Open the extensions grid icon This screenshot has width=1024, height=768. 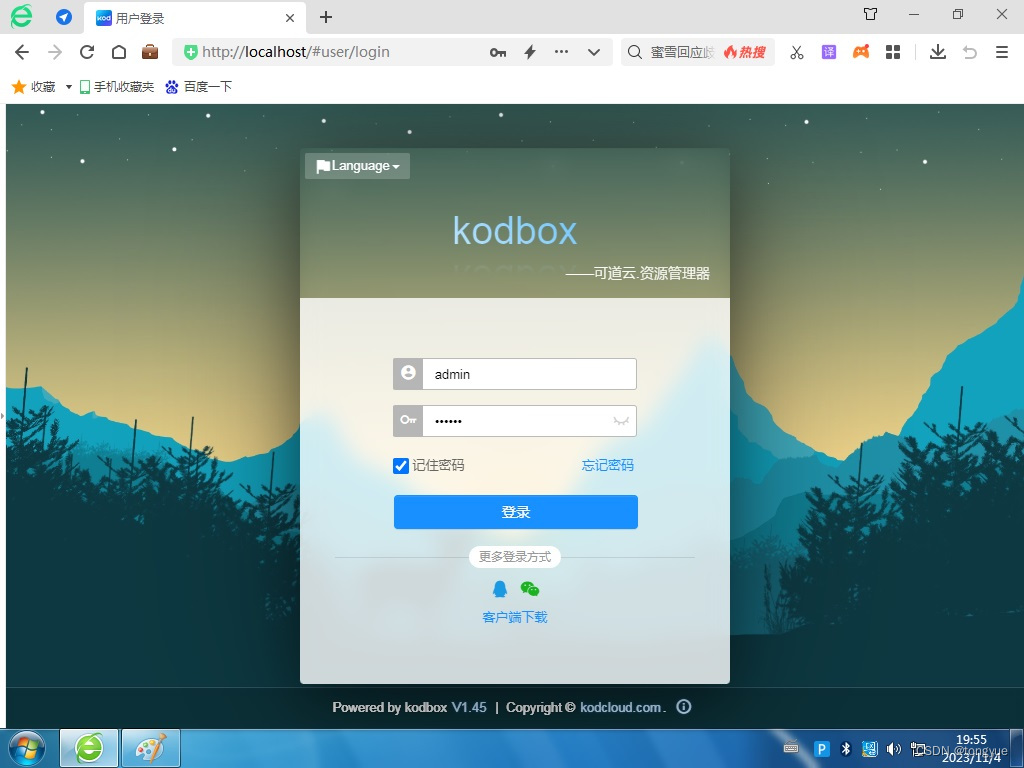tap(893, 52)
